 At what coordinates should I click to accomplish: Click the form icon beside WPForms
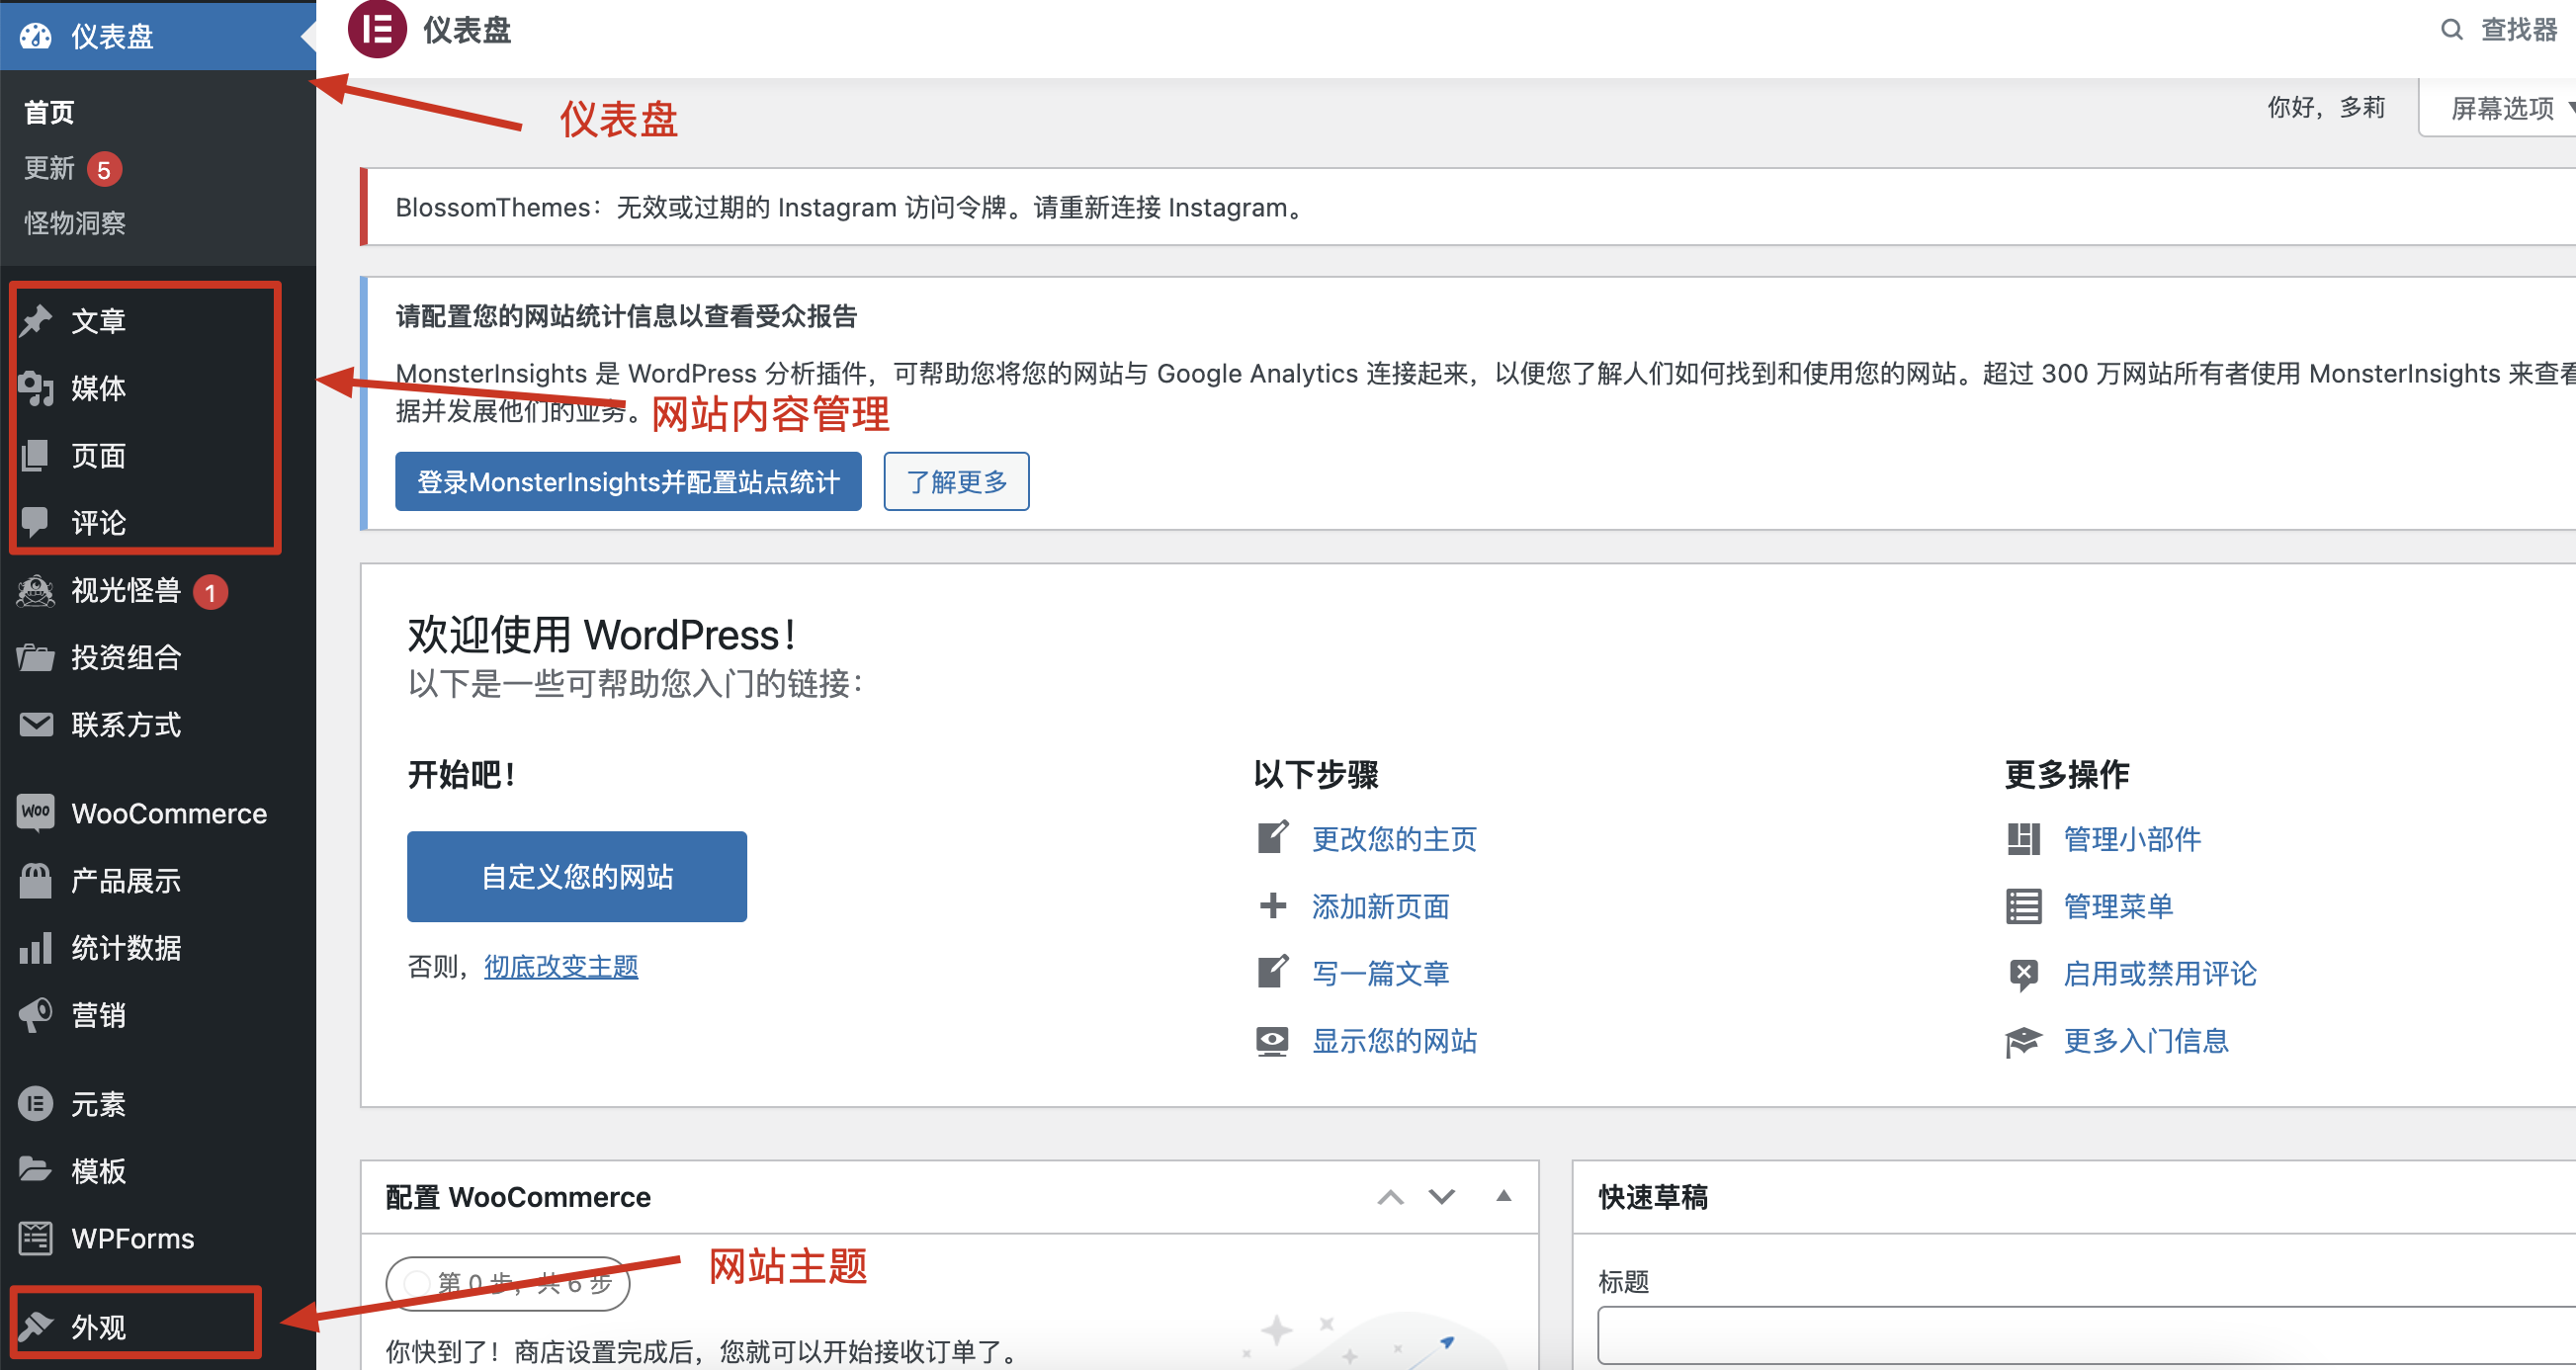click(x=36, y=1238)
